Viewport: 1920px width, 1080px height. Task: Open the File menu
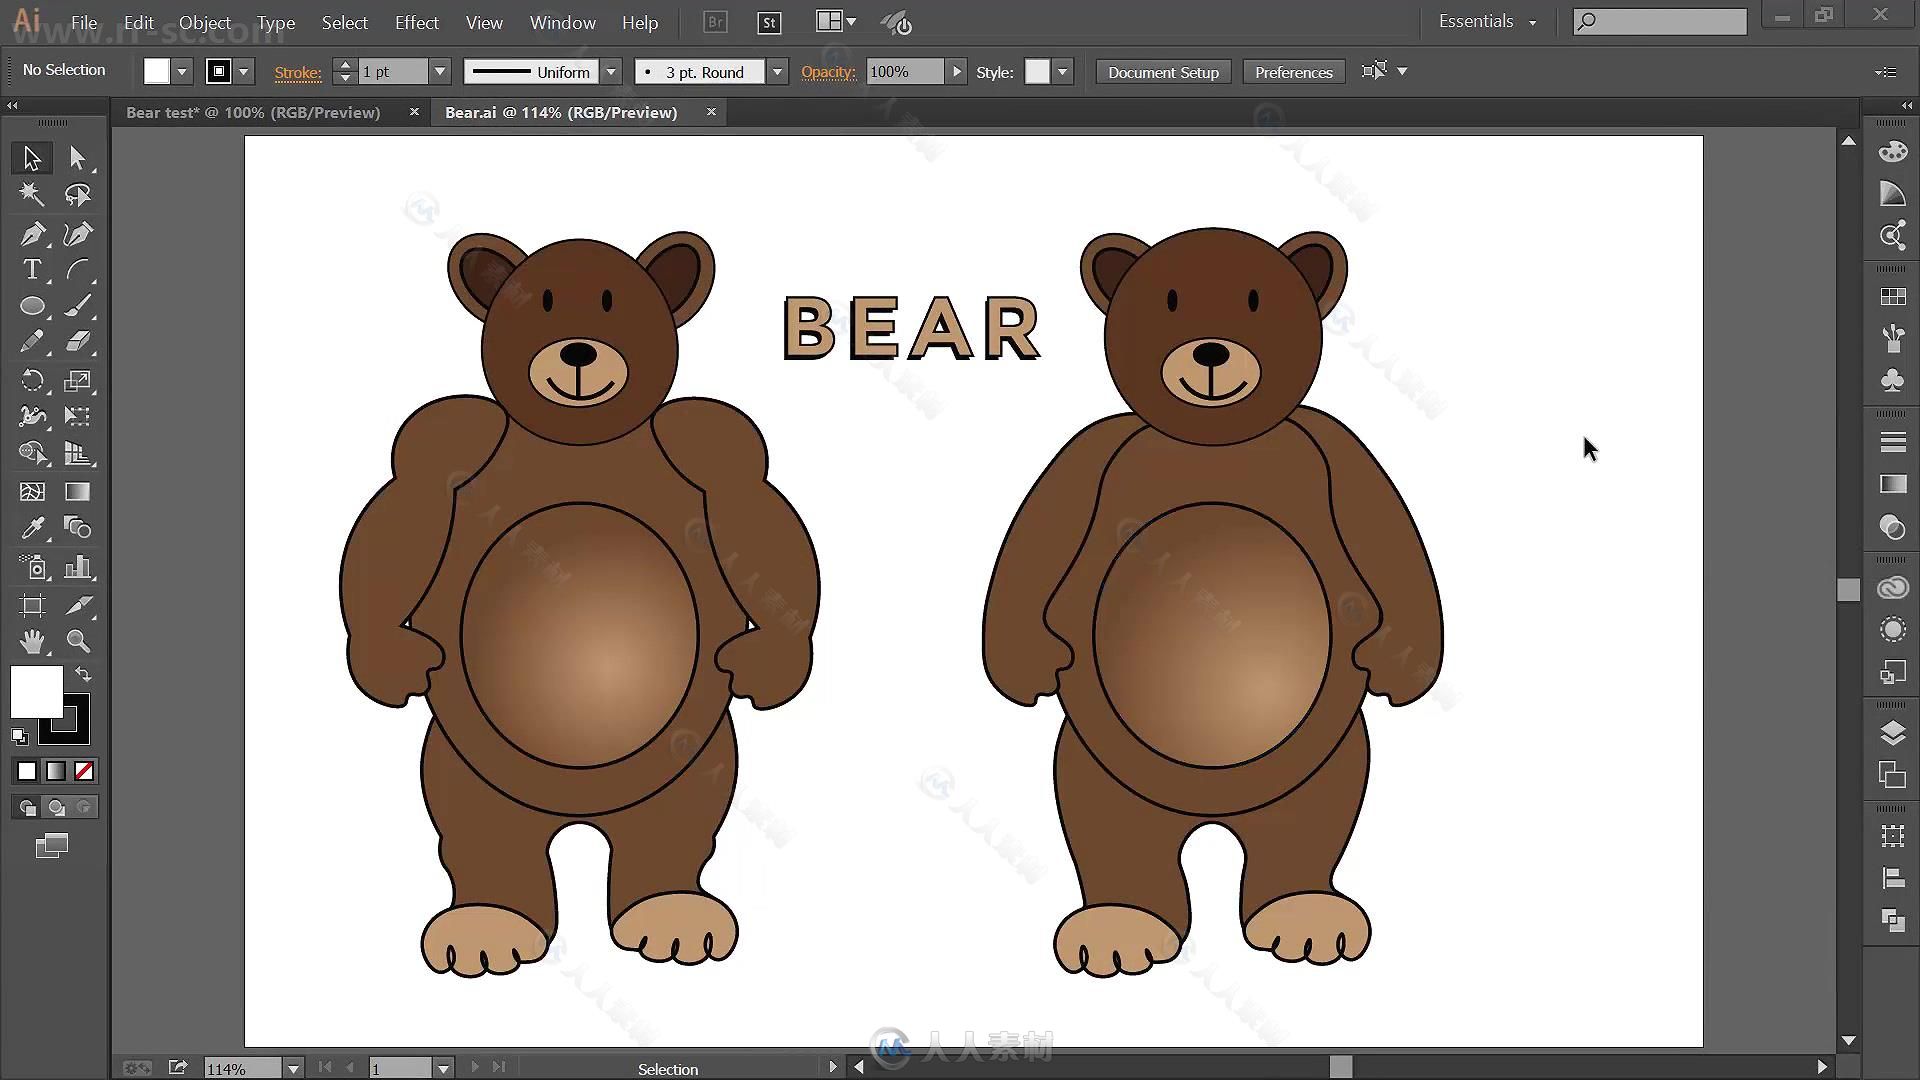coord(84,22)
